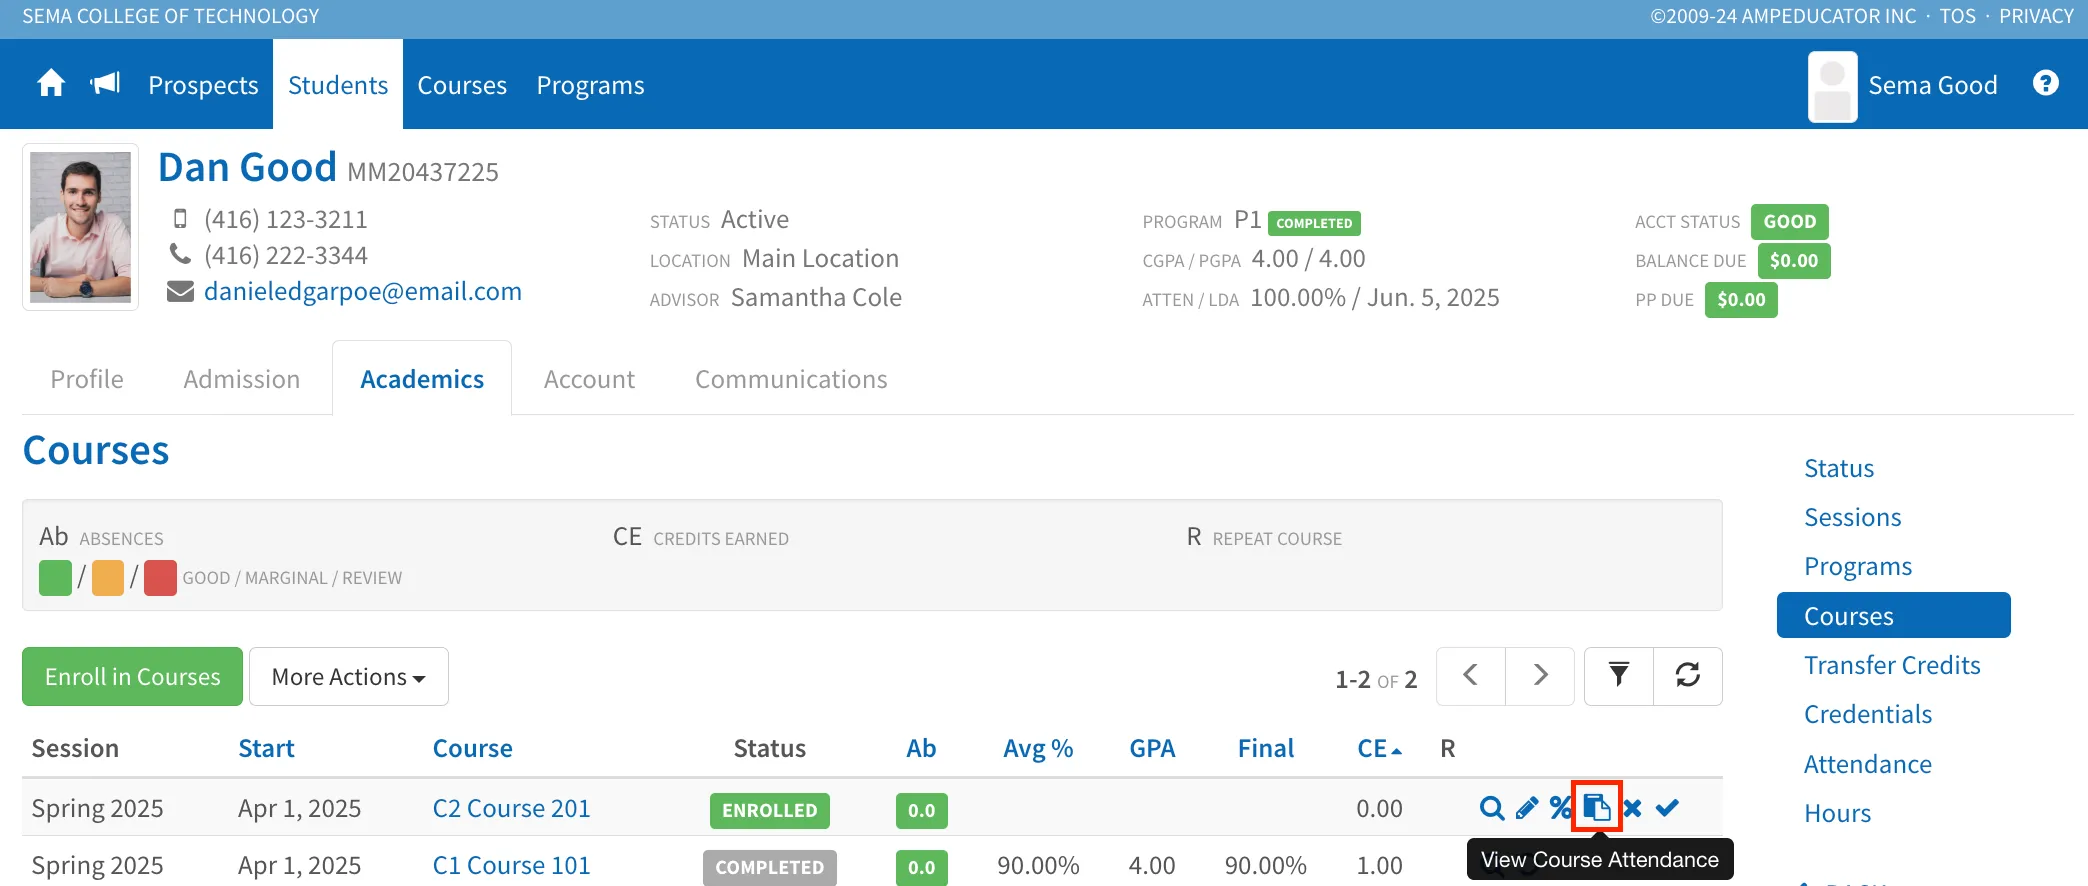Image resolution: width=2088 pixels, height=886 pixels.
Task: Click the magnifier icon for Course 201
Action: pyautogui.click(x=1492, y=808)
